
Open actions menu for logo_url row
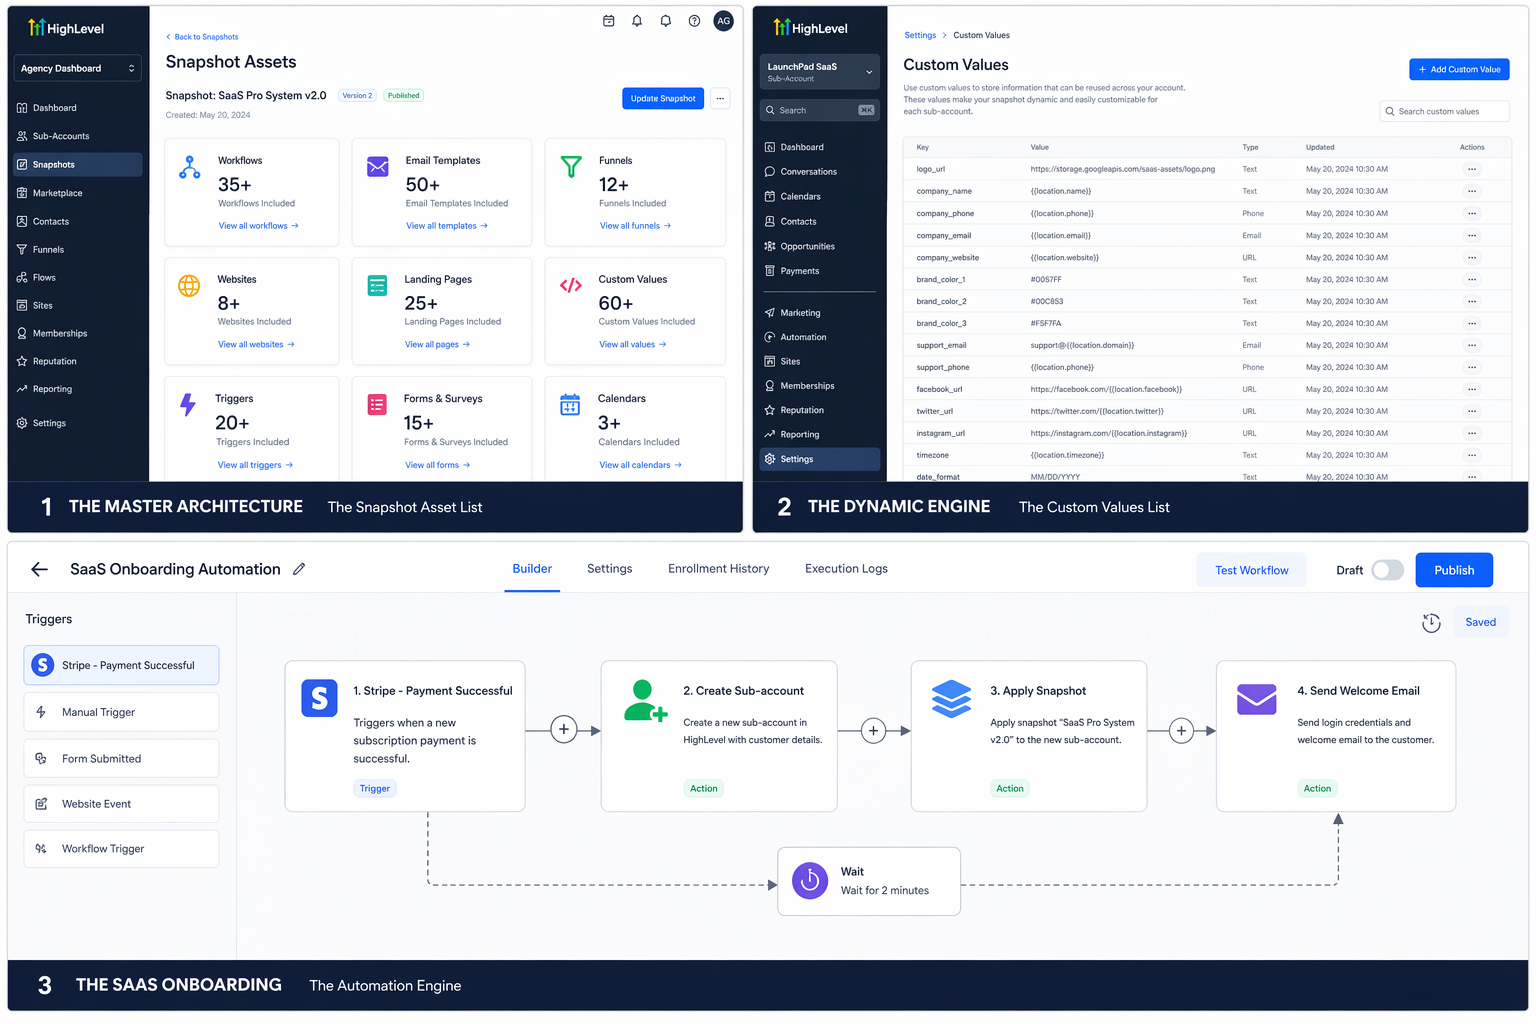tap(1472, 169)
